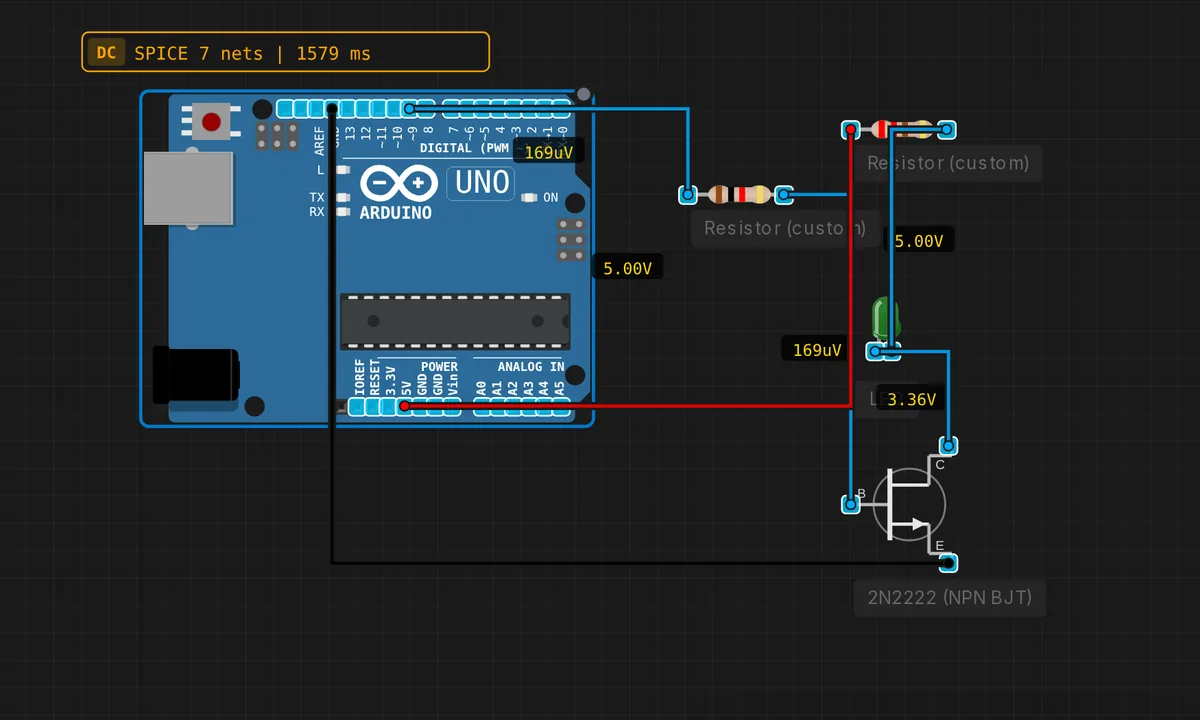Select the black DC power jack
Screen dimensions: 1200x720
[x=195, y=374]
